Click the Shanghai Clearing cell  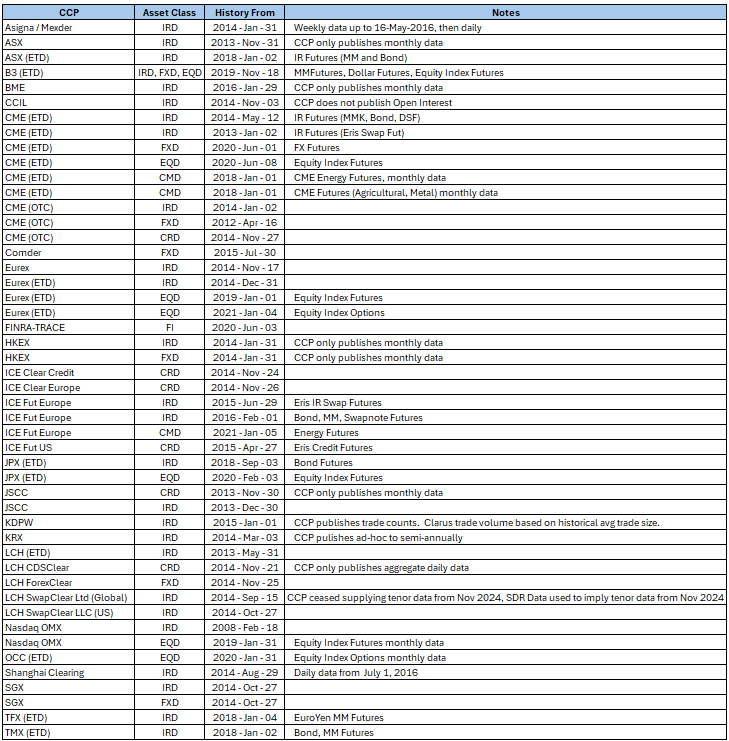pyautogui.click(x=69, y=673)
